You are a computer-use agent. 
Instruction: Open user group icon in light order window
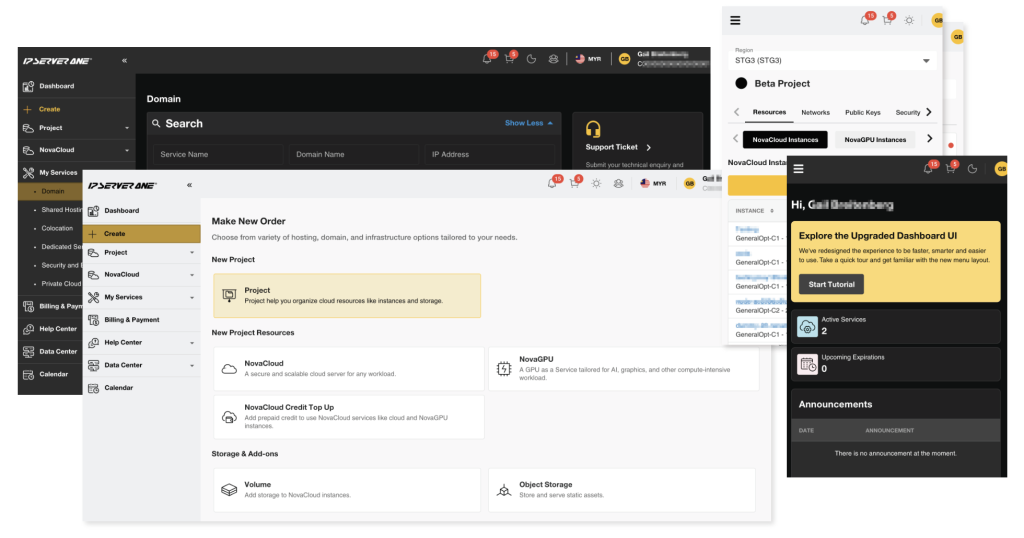point(618,183)
